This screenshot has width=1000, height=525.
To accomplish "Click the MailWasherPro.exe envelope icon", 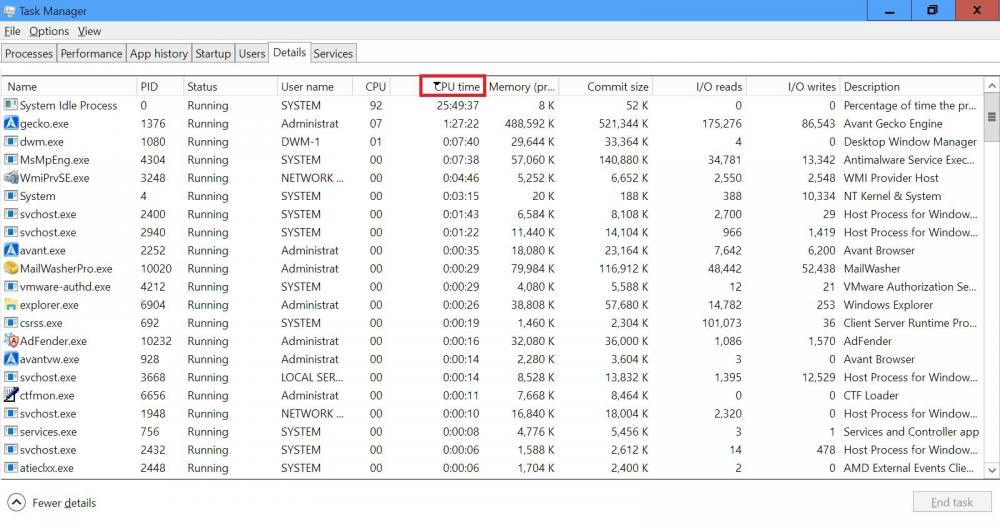I will 11,268.
